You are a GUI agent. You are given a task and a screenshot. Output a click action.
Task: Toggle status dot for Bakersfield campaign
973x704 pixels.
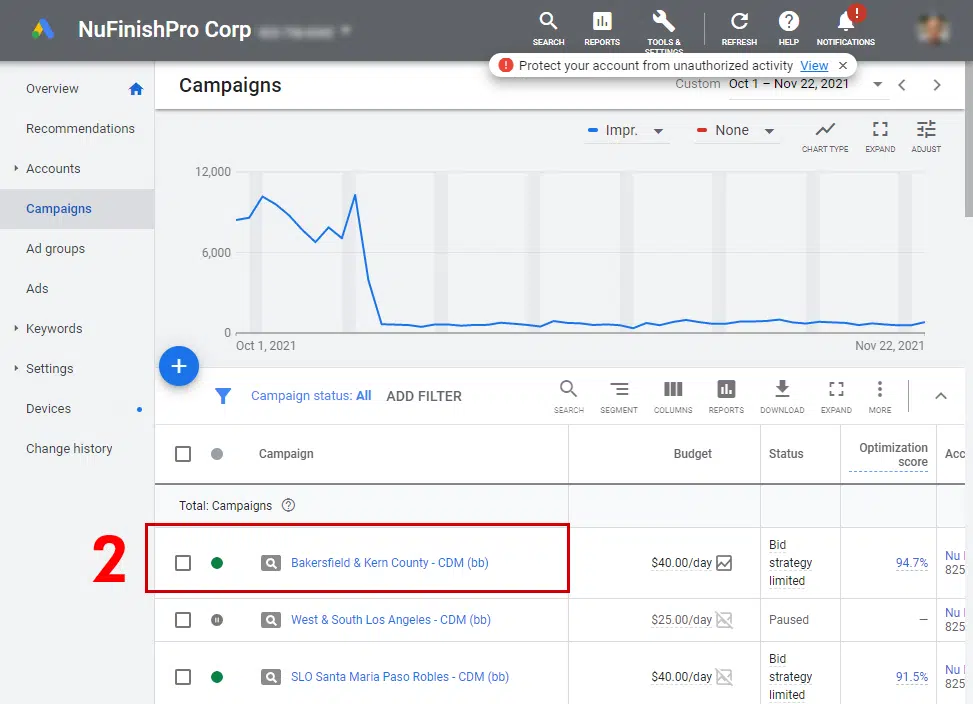tap(217, 563)
